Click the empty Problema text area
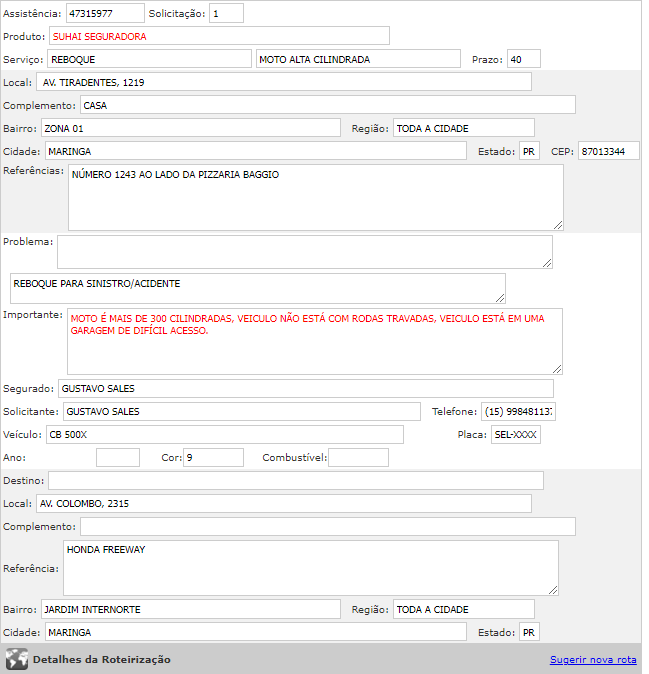 pos(304,252)
